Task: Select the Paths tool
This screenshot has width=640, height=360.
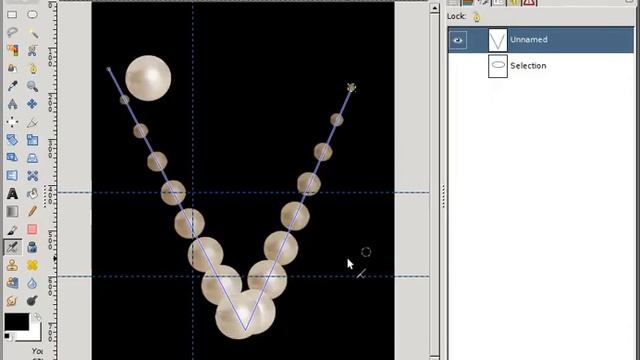Action: 32,68
